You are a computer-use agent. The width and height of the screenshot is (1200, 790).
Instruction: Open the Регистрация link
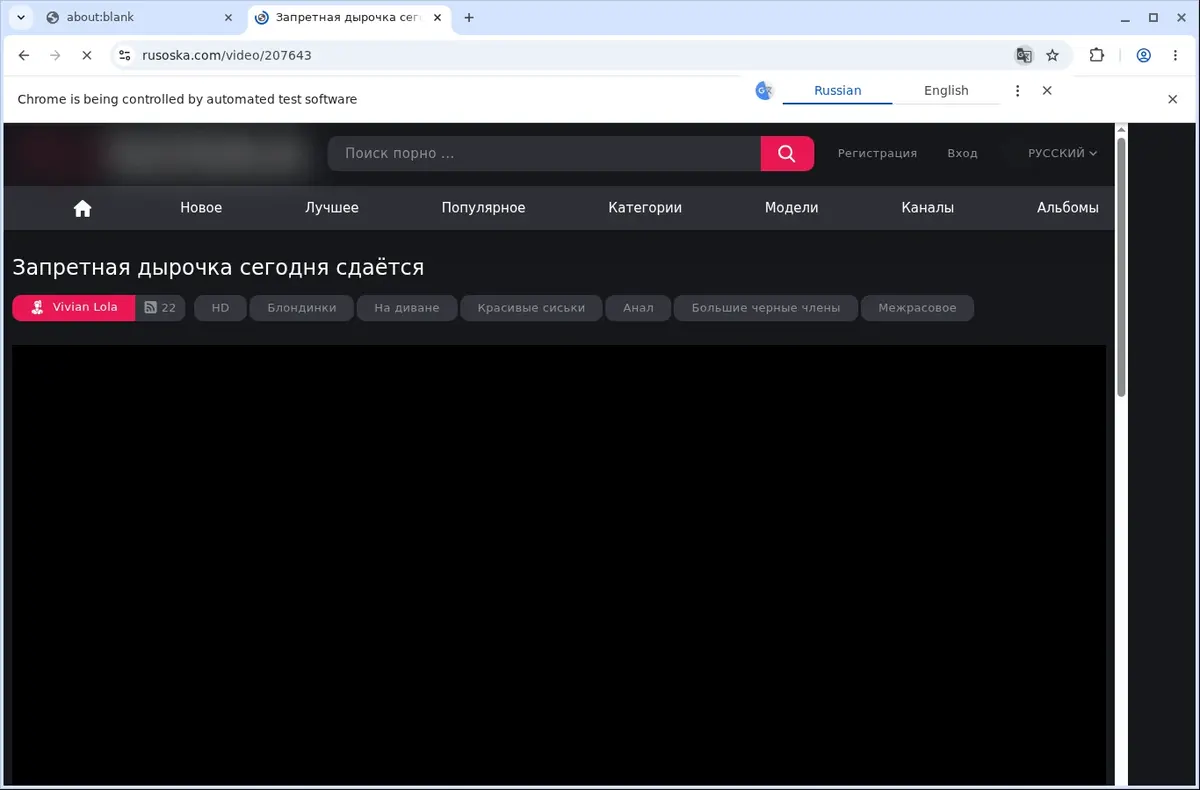(877, 153)
